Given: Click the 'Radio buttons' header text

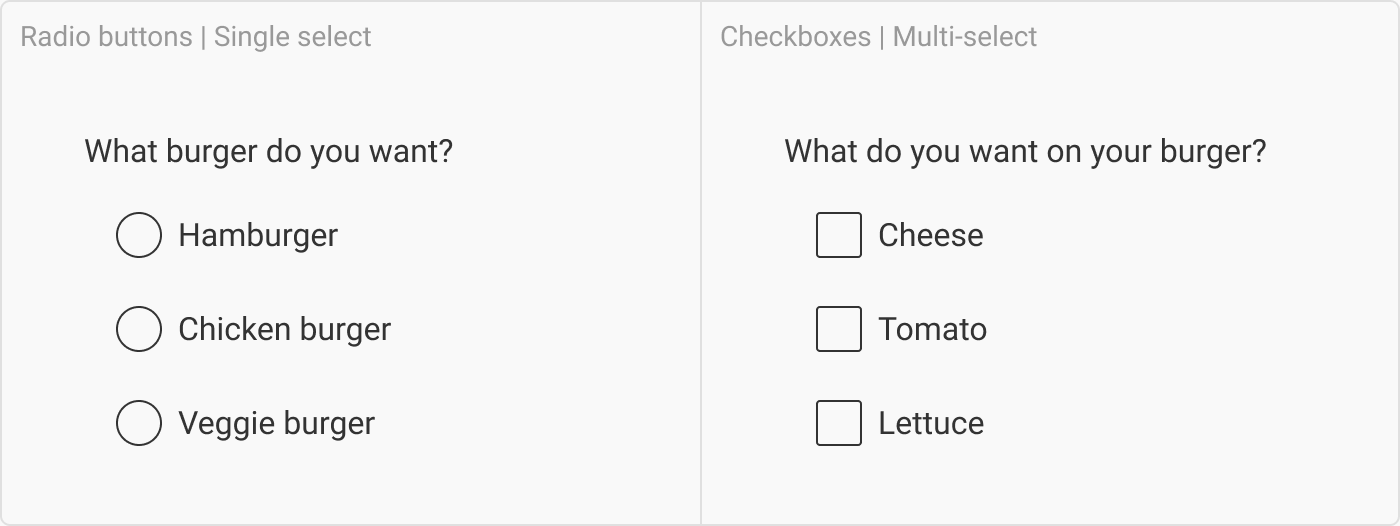Looking at the screenshot, I should (106, 37).
